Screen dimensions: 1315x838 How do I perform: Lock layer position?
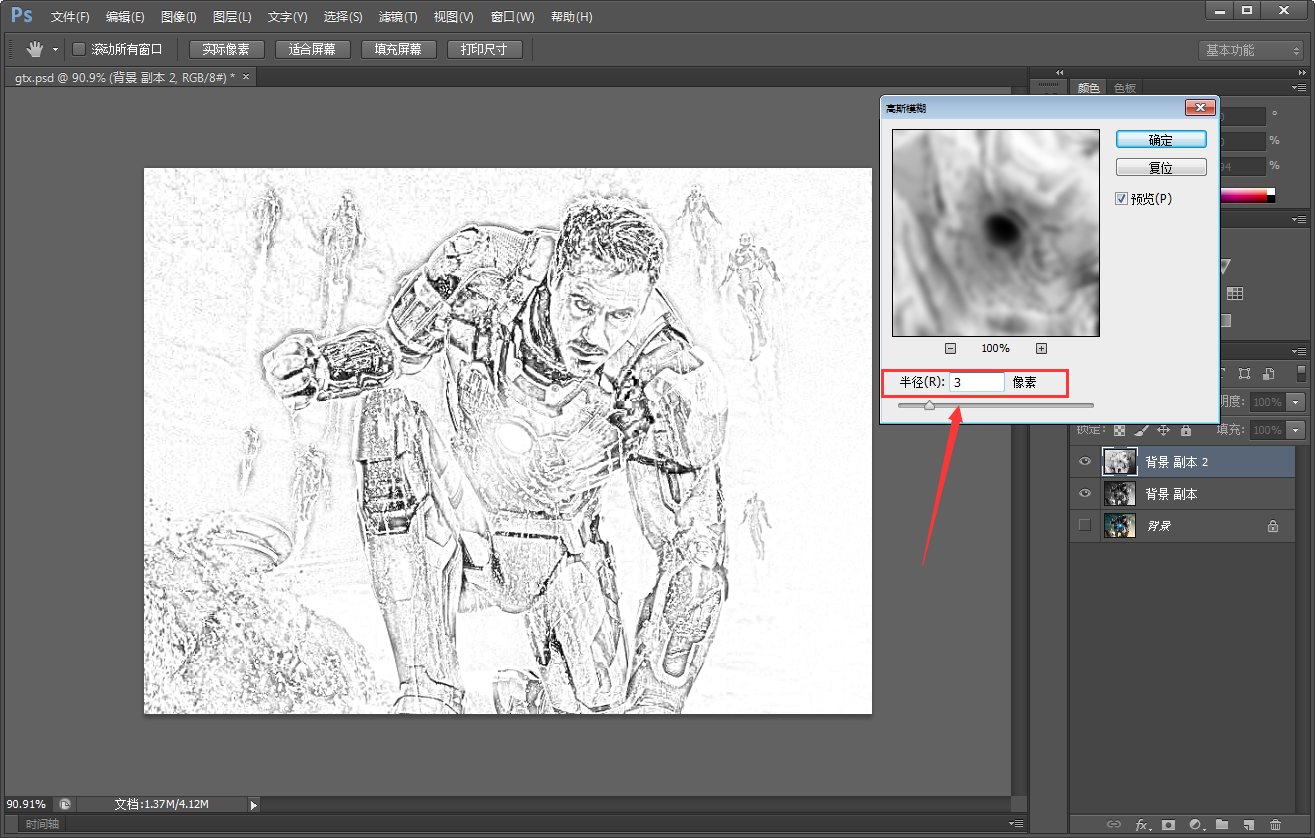coord(1164,430)
